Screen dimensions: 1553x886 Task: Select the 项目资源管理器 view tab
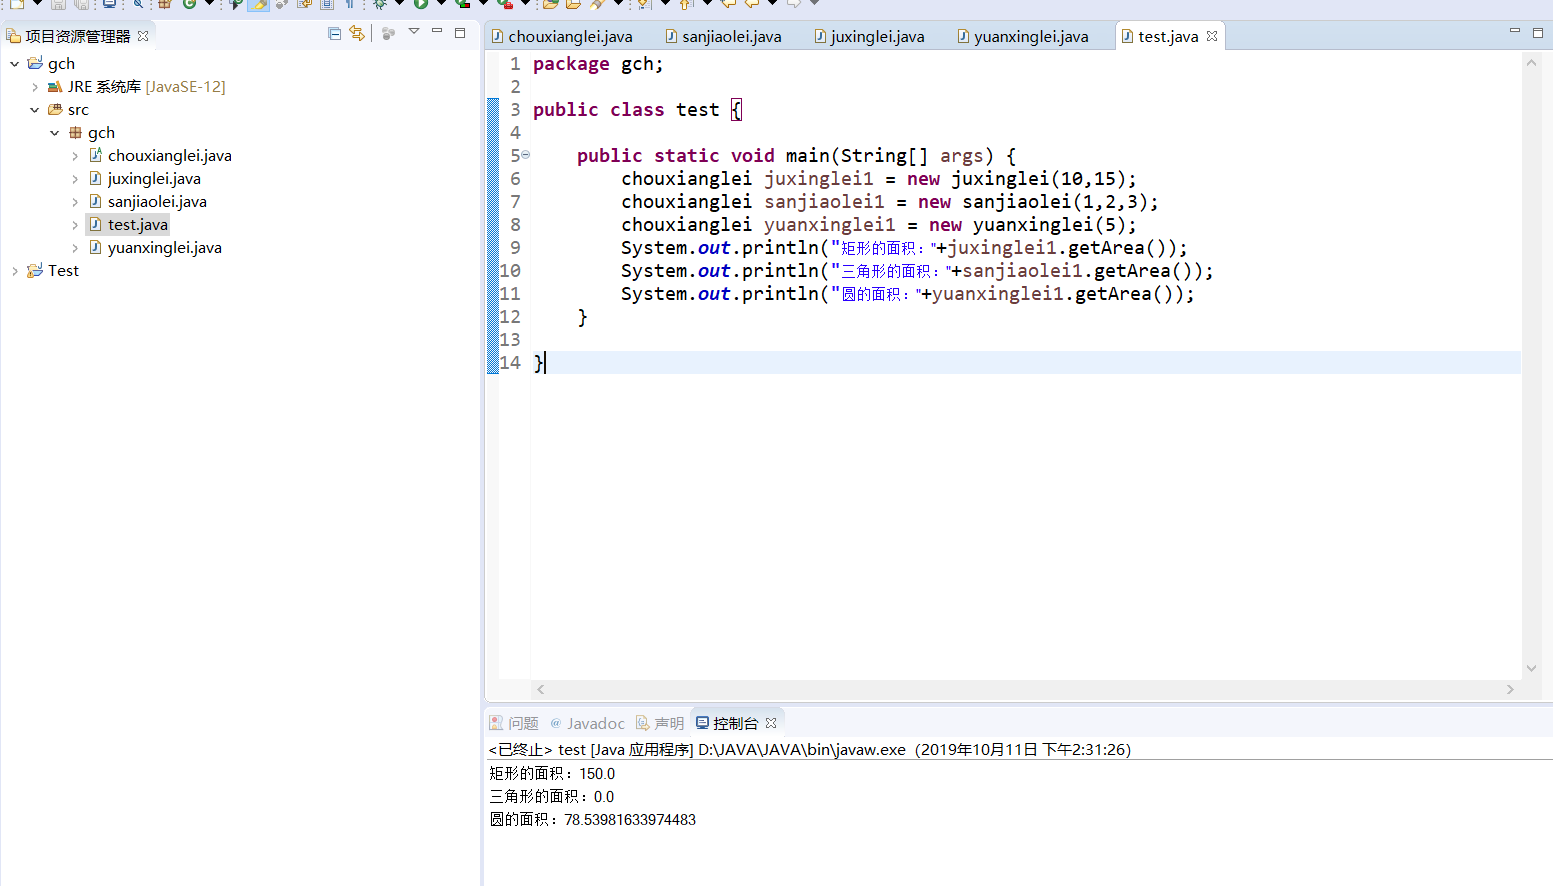78,36
